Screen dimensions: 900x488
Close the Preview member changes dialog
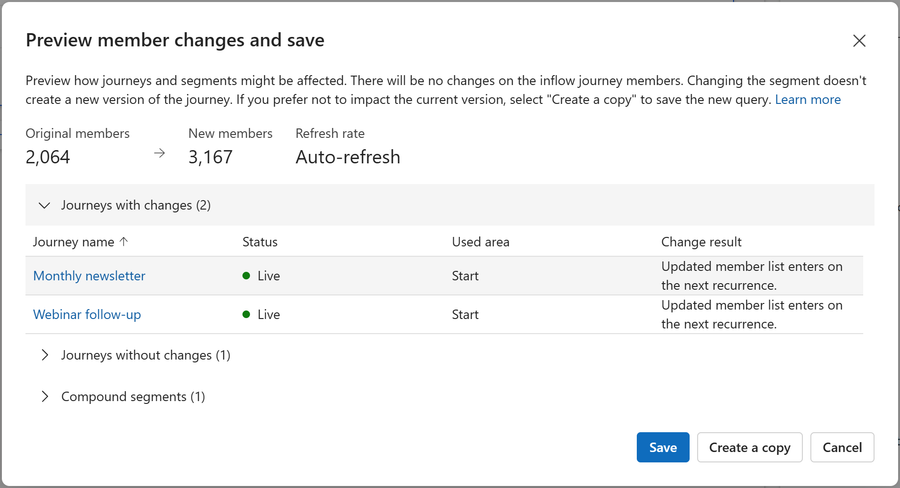click(859, 41)
